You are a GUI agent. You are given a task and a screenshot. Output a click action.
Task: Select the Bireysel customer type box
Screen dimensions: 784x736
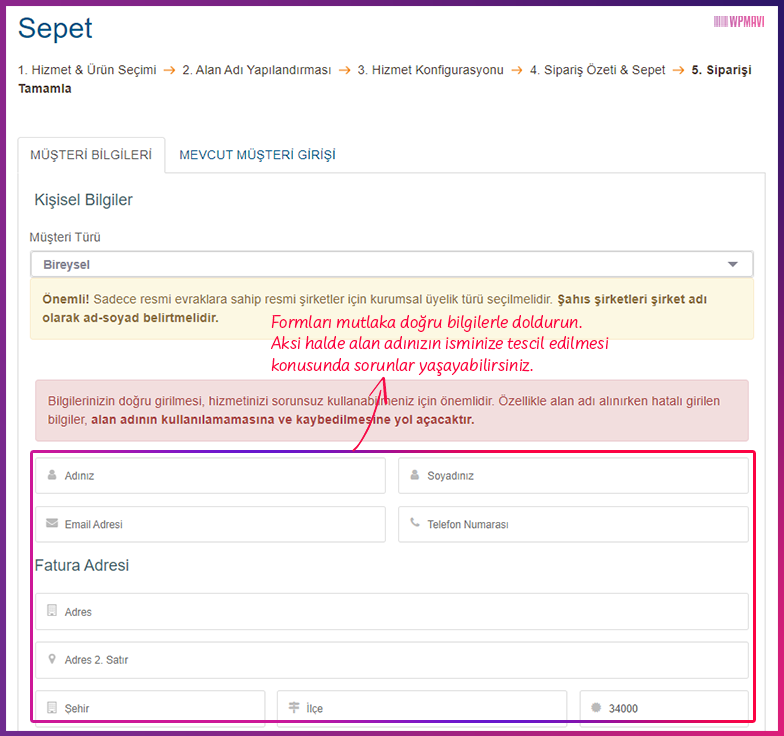tap(392, 264)
